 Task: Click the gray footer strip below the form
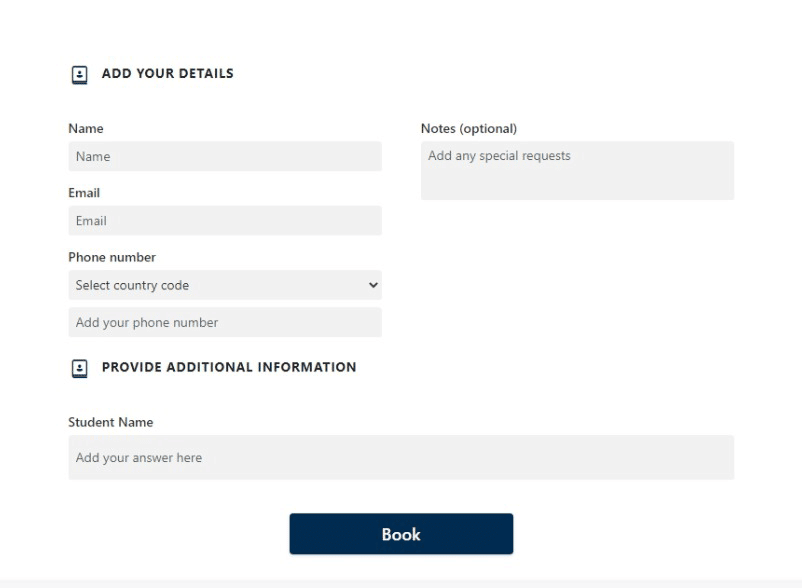pyautogui.click(x=400, y=583)
